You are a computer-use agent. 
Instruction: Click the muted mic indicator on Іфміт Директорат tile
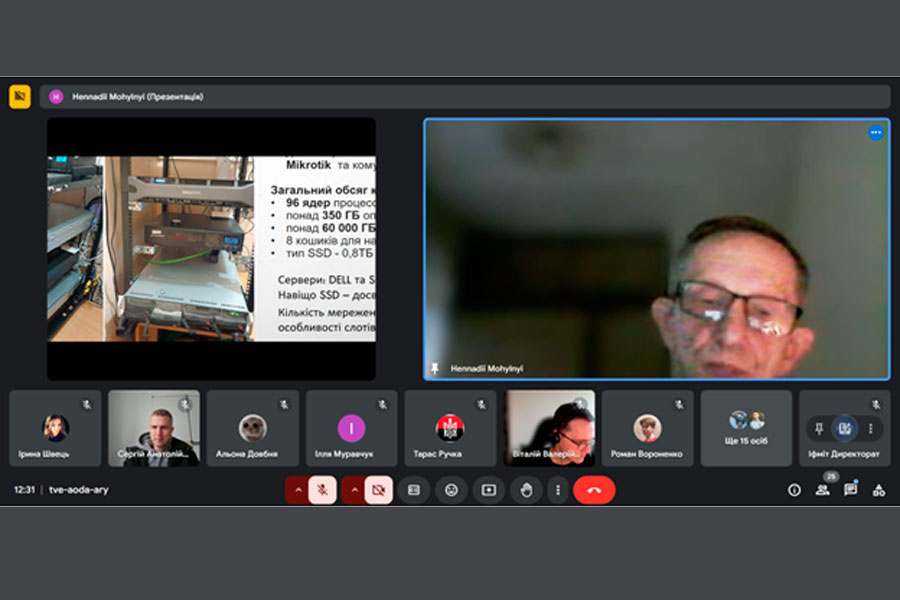click(x=876, y=404)
